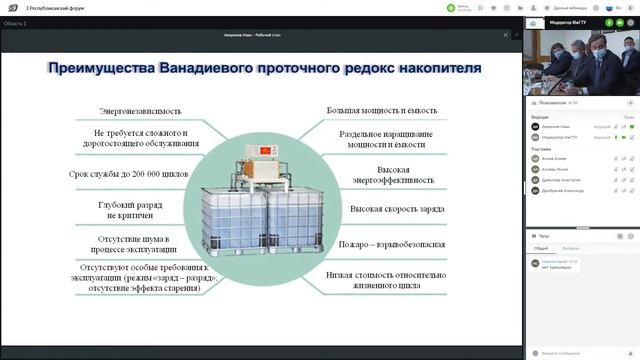This screenshot has width=640, height=360.
Task: Click the 3 Республиканский форум webinar title
Action: (55, 8)
